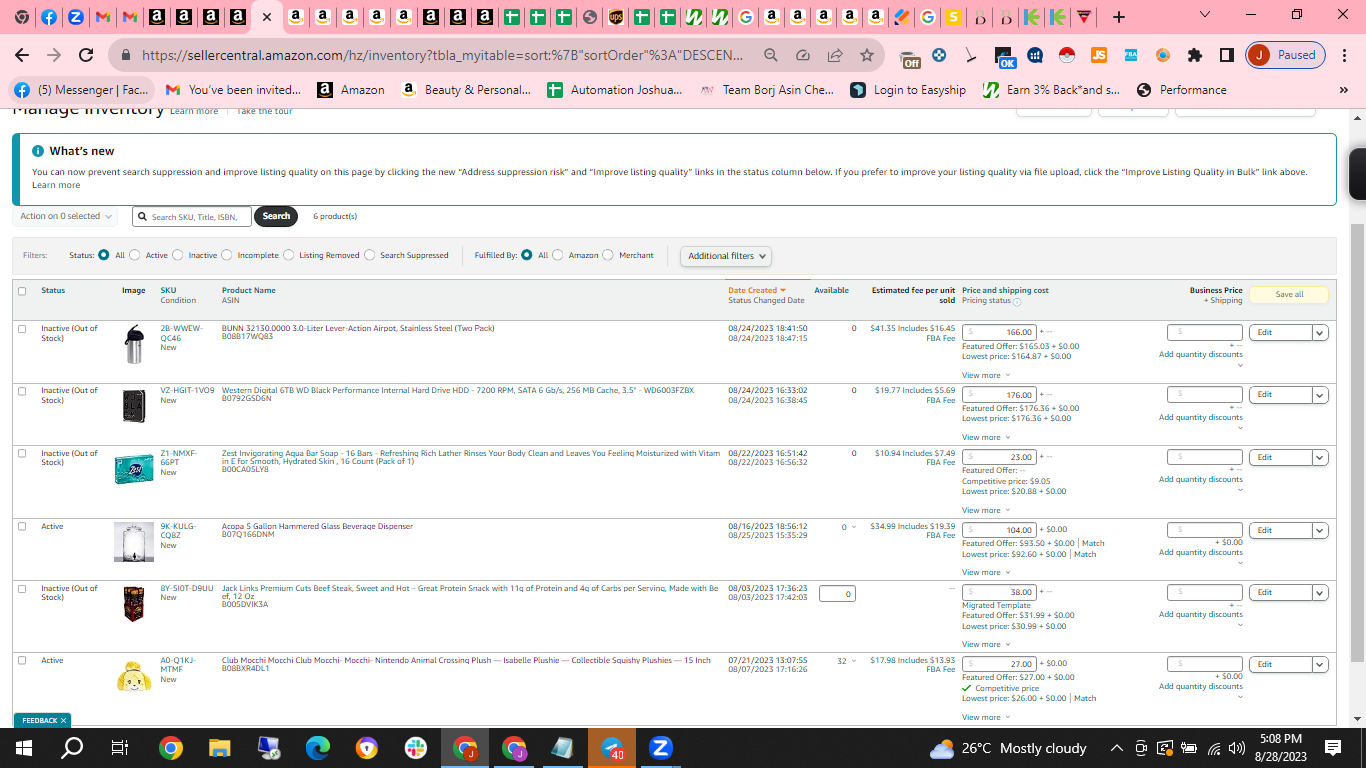Open Slack from the taskbar
This screenshot has width=1366, height=768.
(x=416, y=748)
